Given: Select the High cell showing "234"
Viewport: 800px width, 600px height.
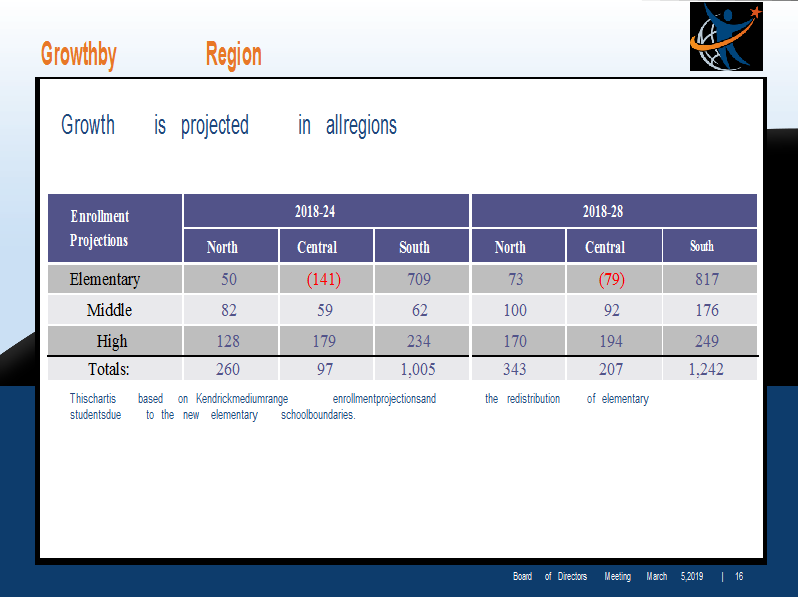Looking at the screenshot, I should (x=422, y=340).
